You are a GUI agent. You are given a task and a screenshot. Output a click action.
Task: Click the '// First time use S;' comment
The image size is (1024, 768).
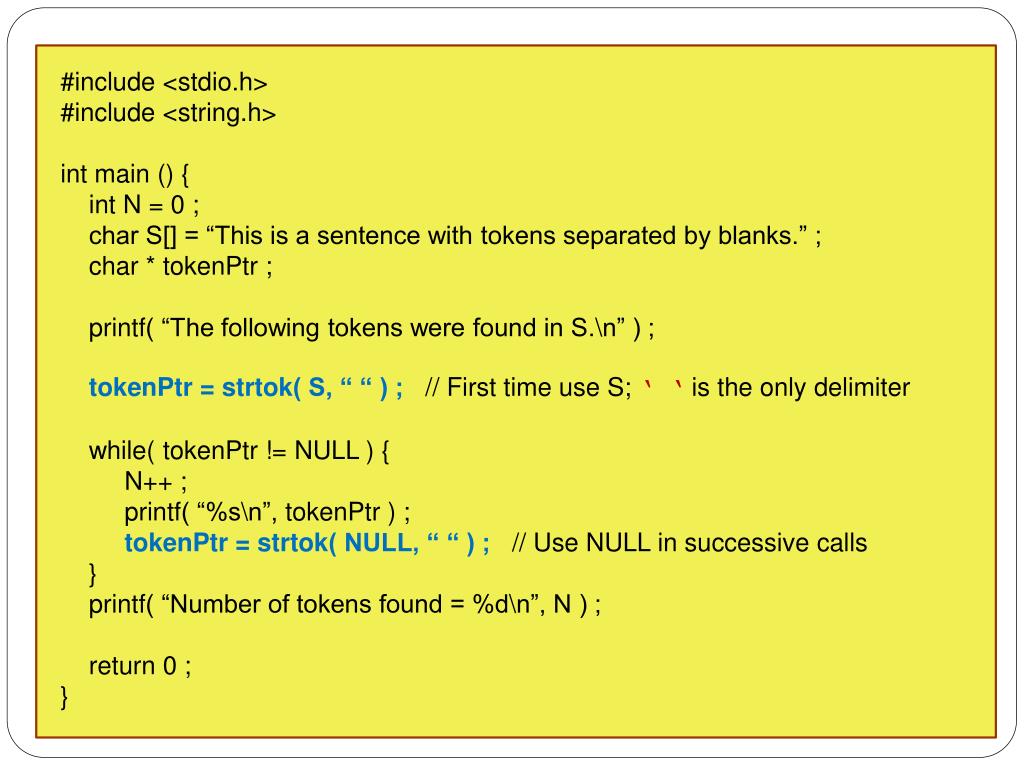[x=528, y=388]
